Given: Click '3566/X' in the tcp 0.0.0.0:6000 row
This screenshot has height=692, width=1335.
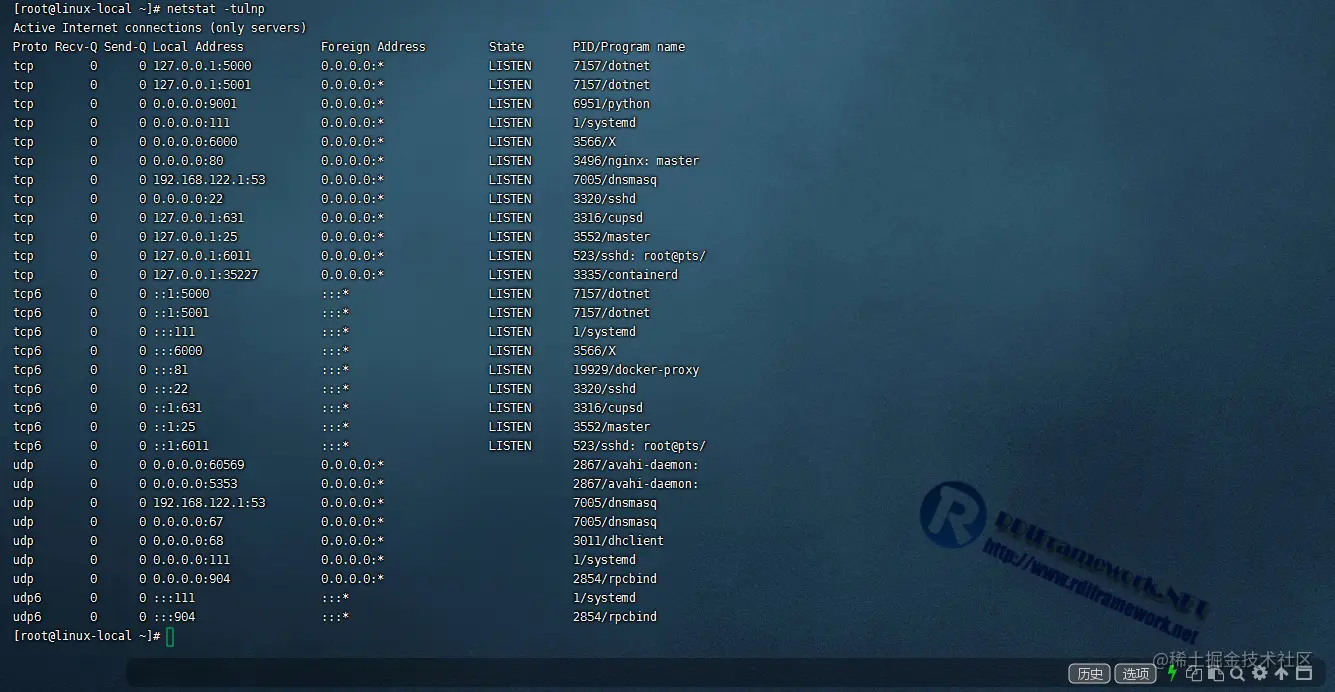Looking at the screenshot, I should point(594,142).
